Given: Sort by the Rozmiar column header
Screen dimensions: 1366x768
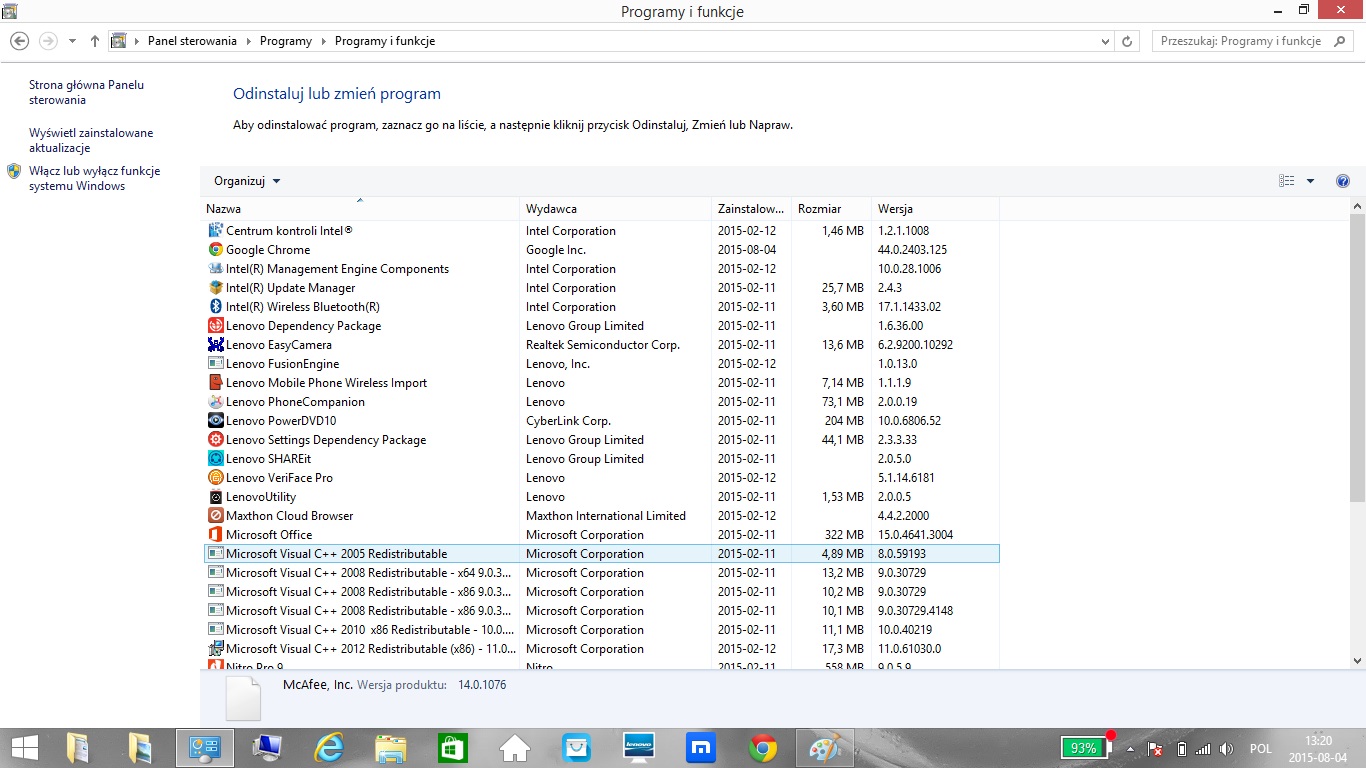Looking at the screenshot, I should [831, 209].
